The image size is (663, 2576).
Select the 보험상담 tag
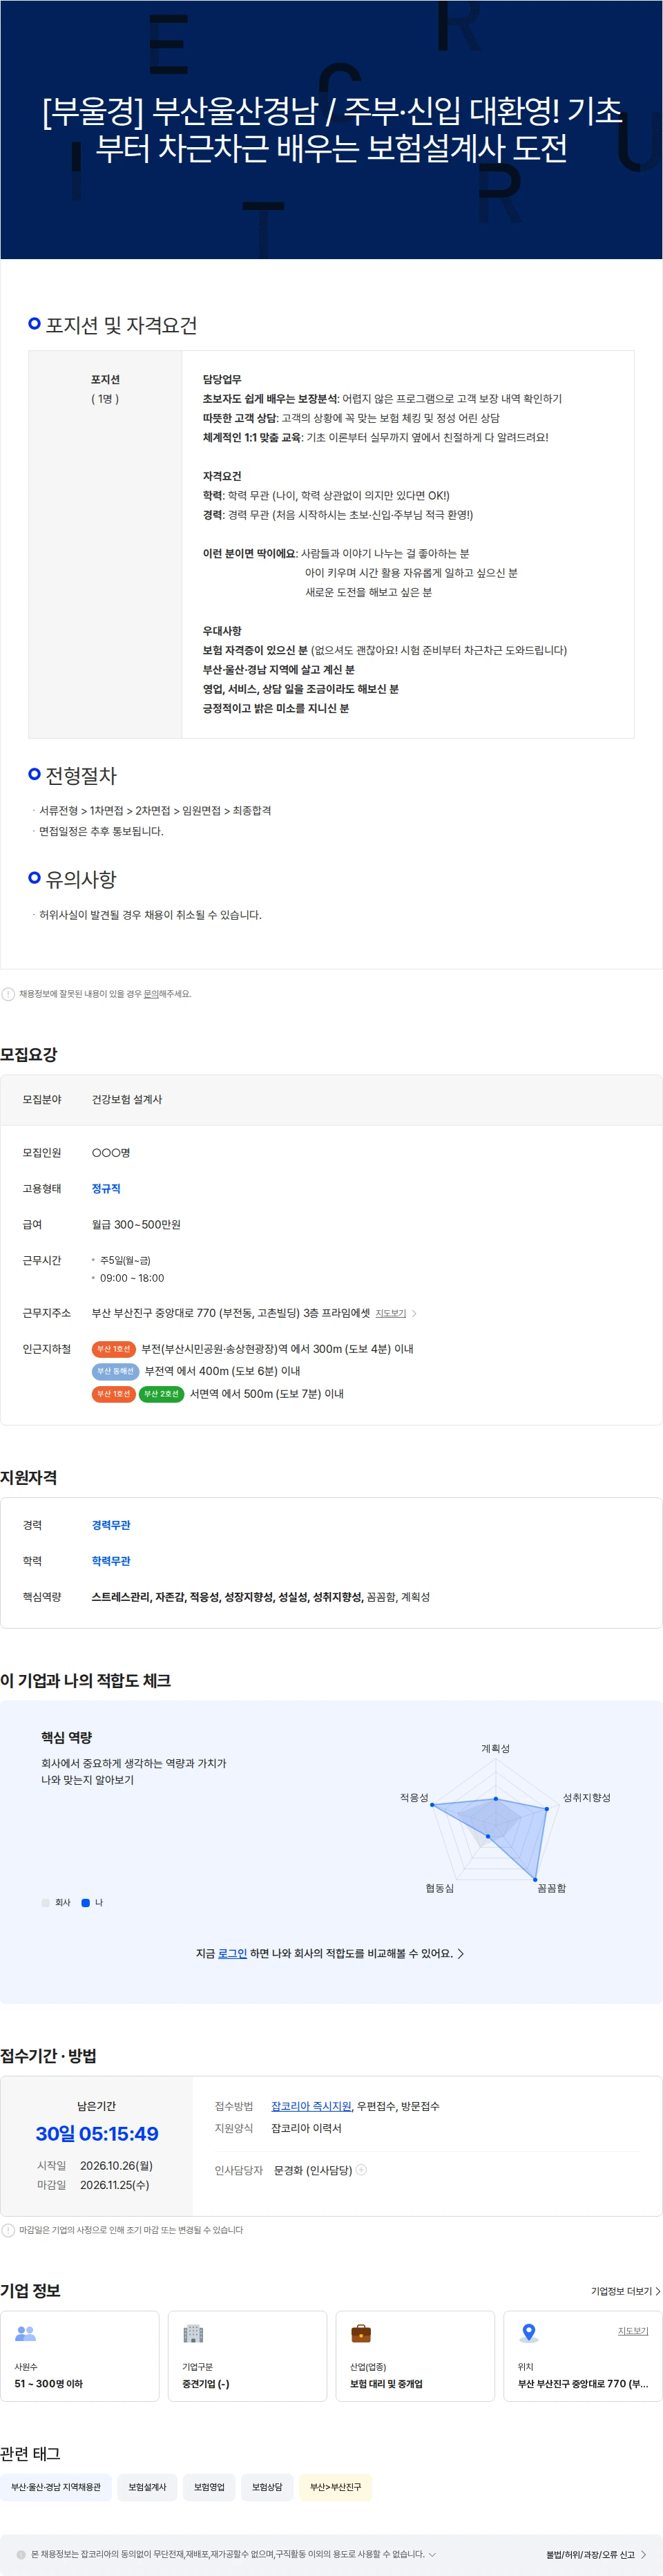coord(267,2487)
